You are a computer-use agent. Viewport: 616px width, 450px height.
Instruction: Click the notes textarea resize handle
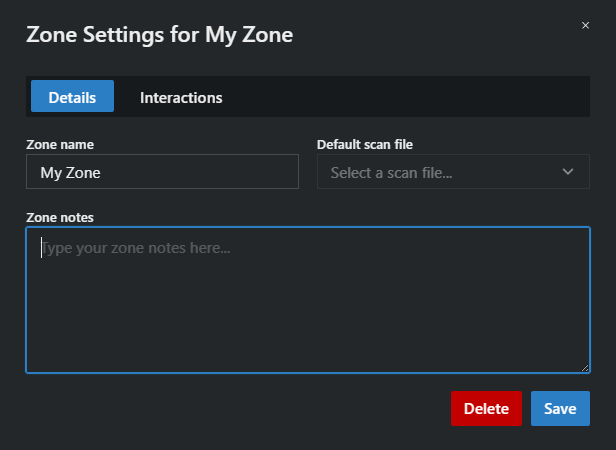coord(585,368)
